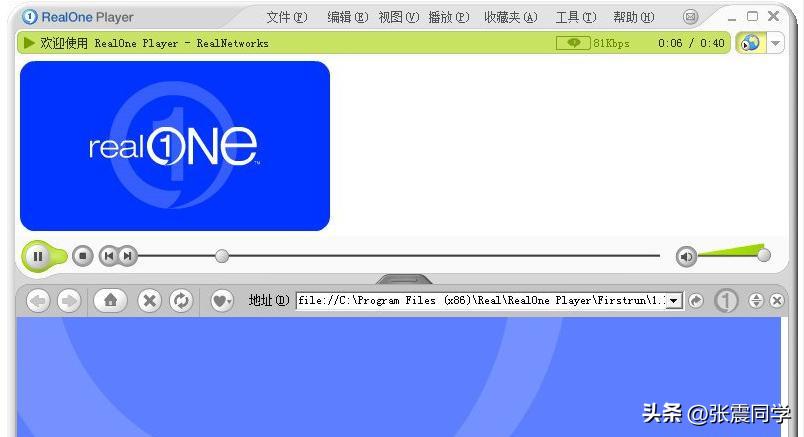Click the pane collapse handle below player controls

pos(404,279)
